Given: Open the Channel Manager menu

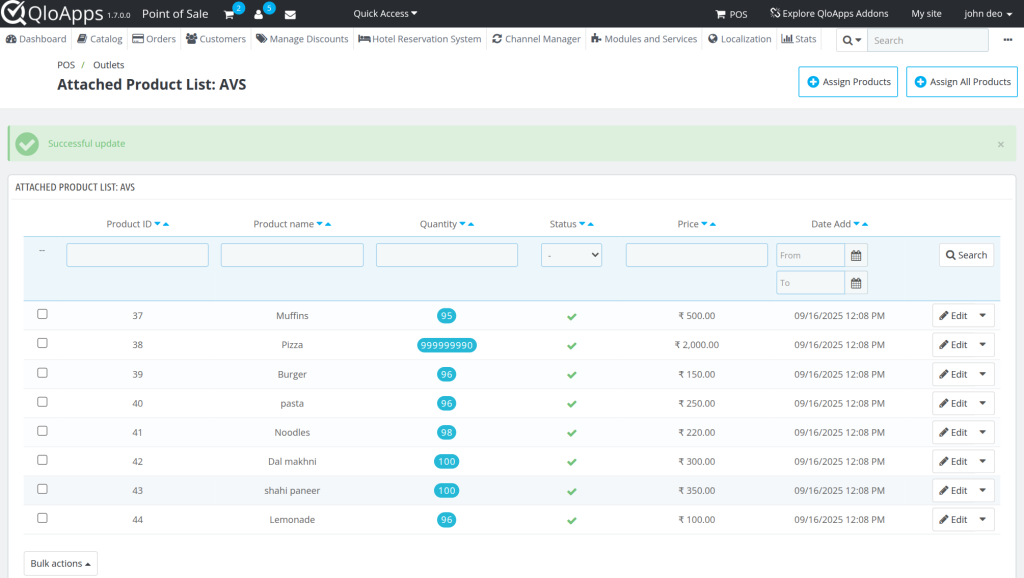Looking at the screenshot, I should 536,39.
